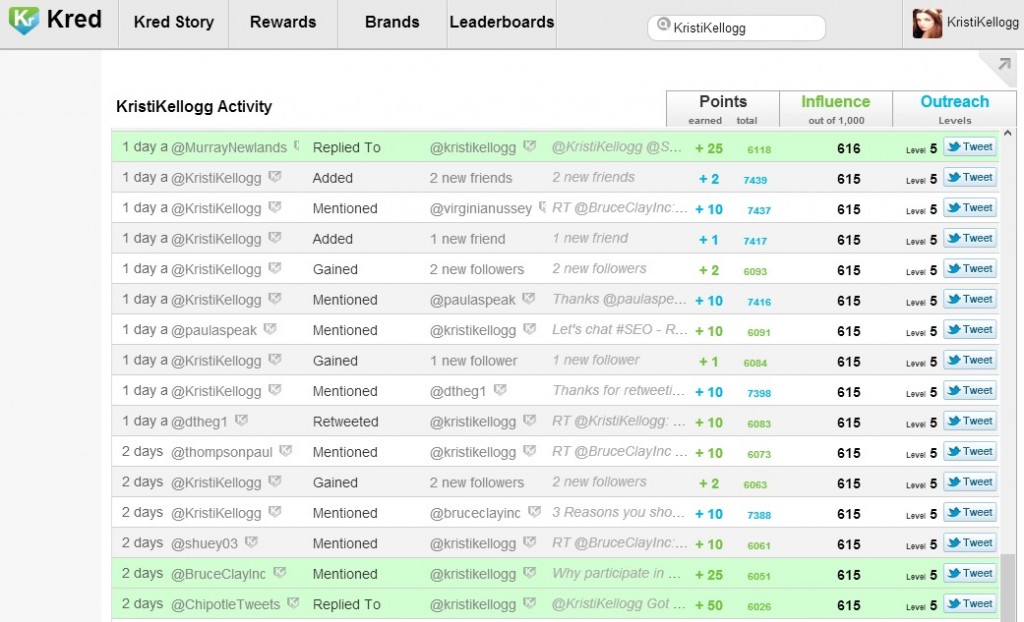Image resolution: width=1024 pixels, height=622 pixels.
Task: Click Kred badge icon beside @bruceclayinc recipient
Action: (x=534, y=512)
